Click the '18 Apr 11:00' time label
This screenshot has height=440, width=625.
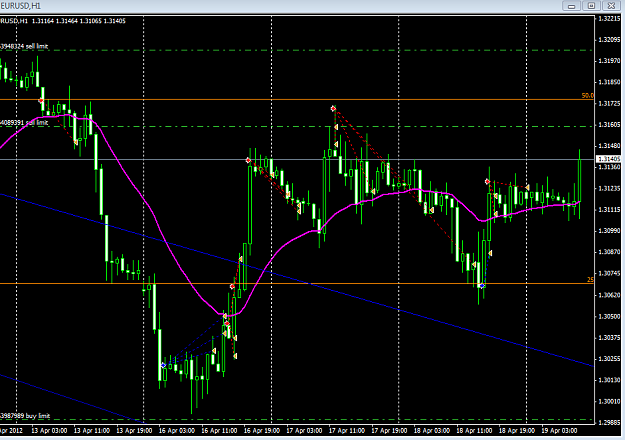click(474, 430)
